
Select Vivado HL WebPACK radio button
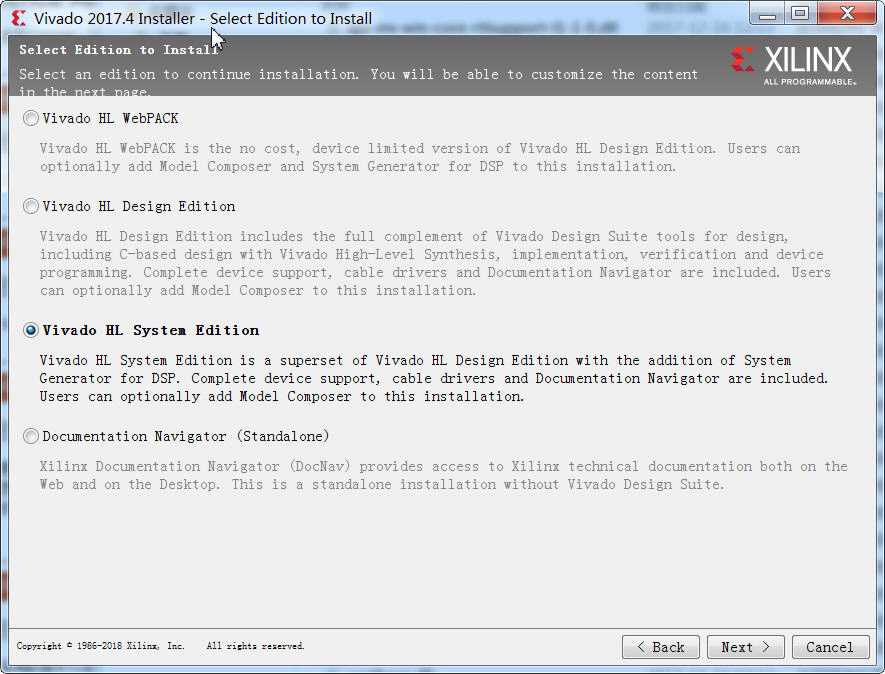(x=31, y=118)
